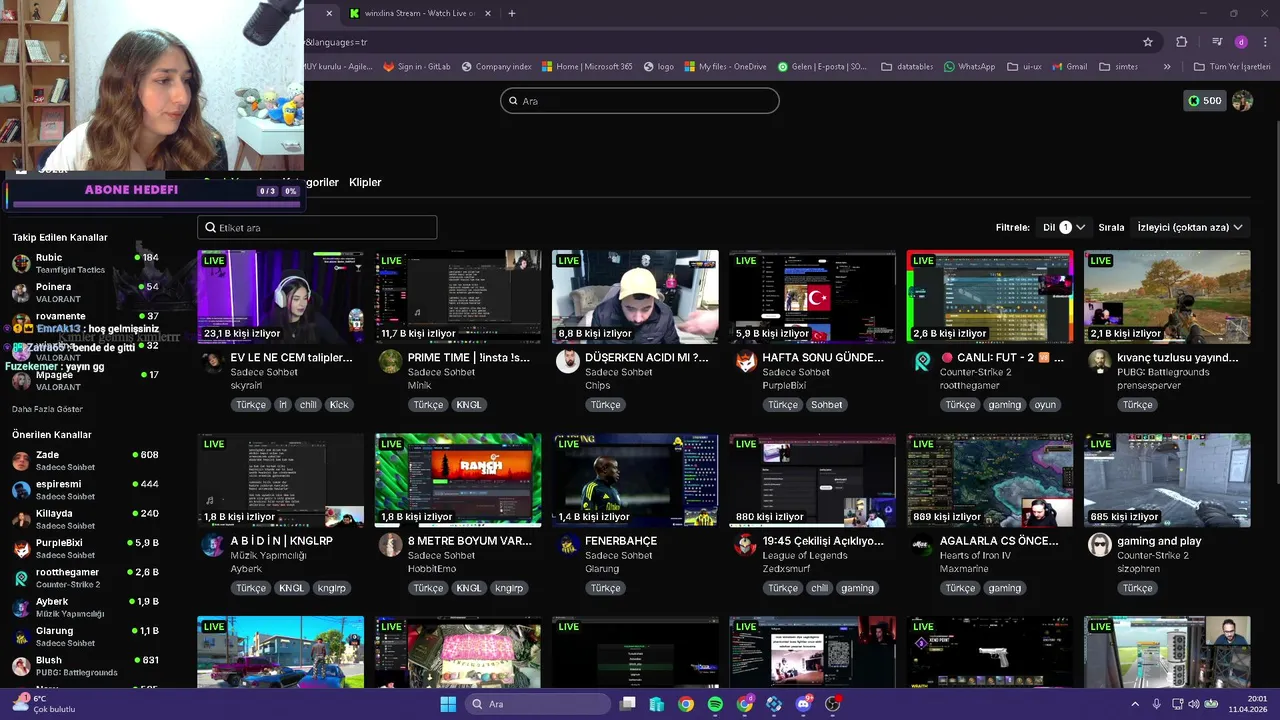Open the Glarung avatar on FENERBAHÇE stream
The width and height of the screenshot is (1280, 720).
(568, 545)
